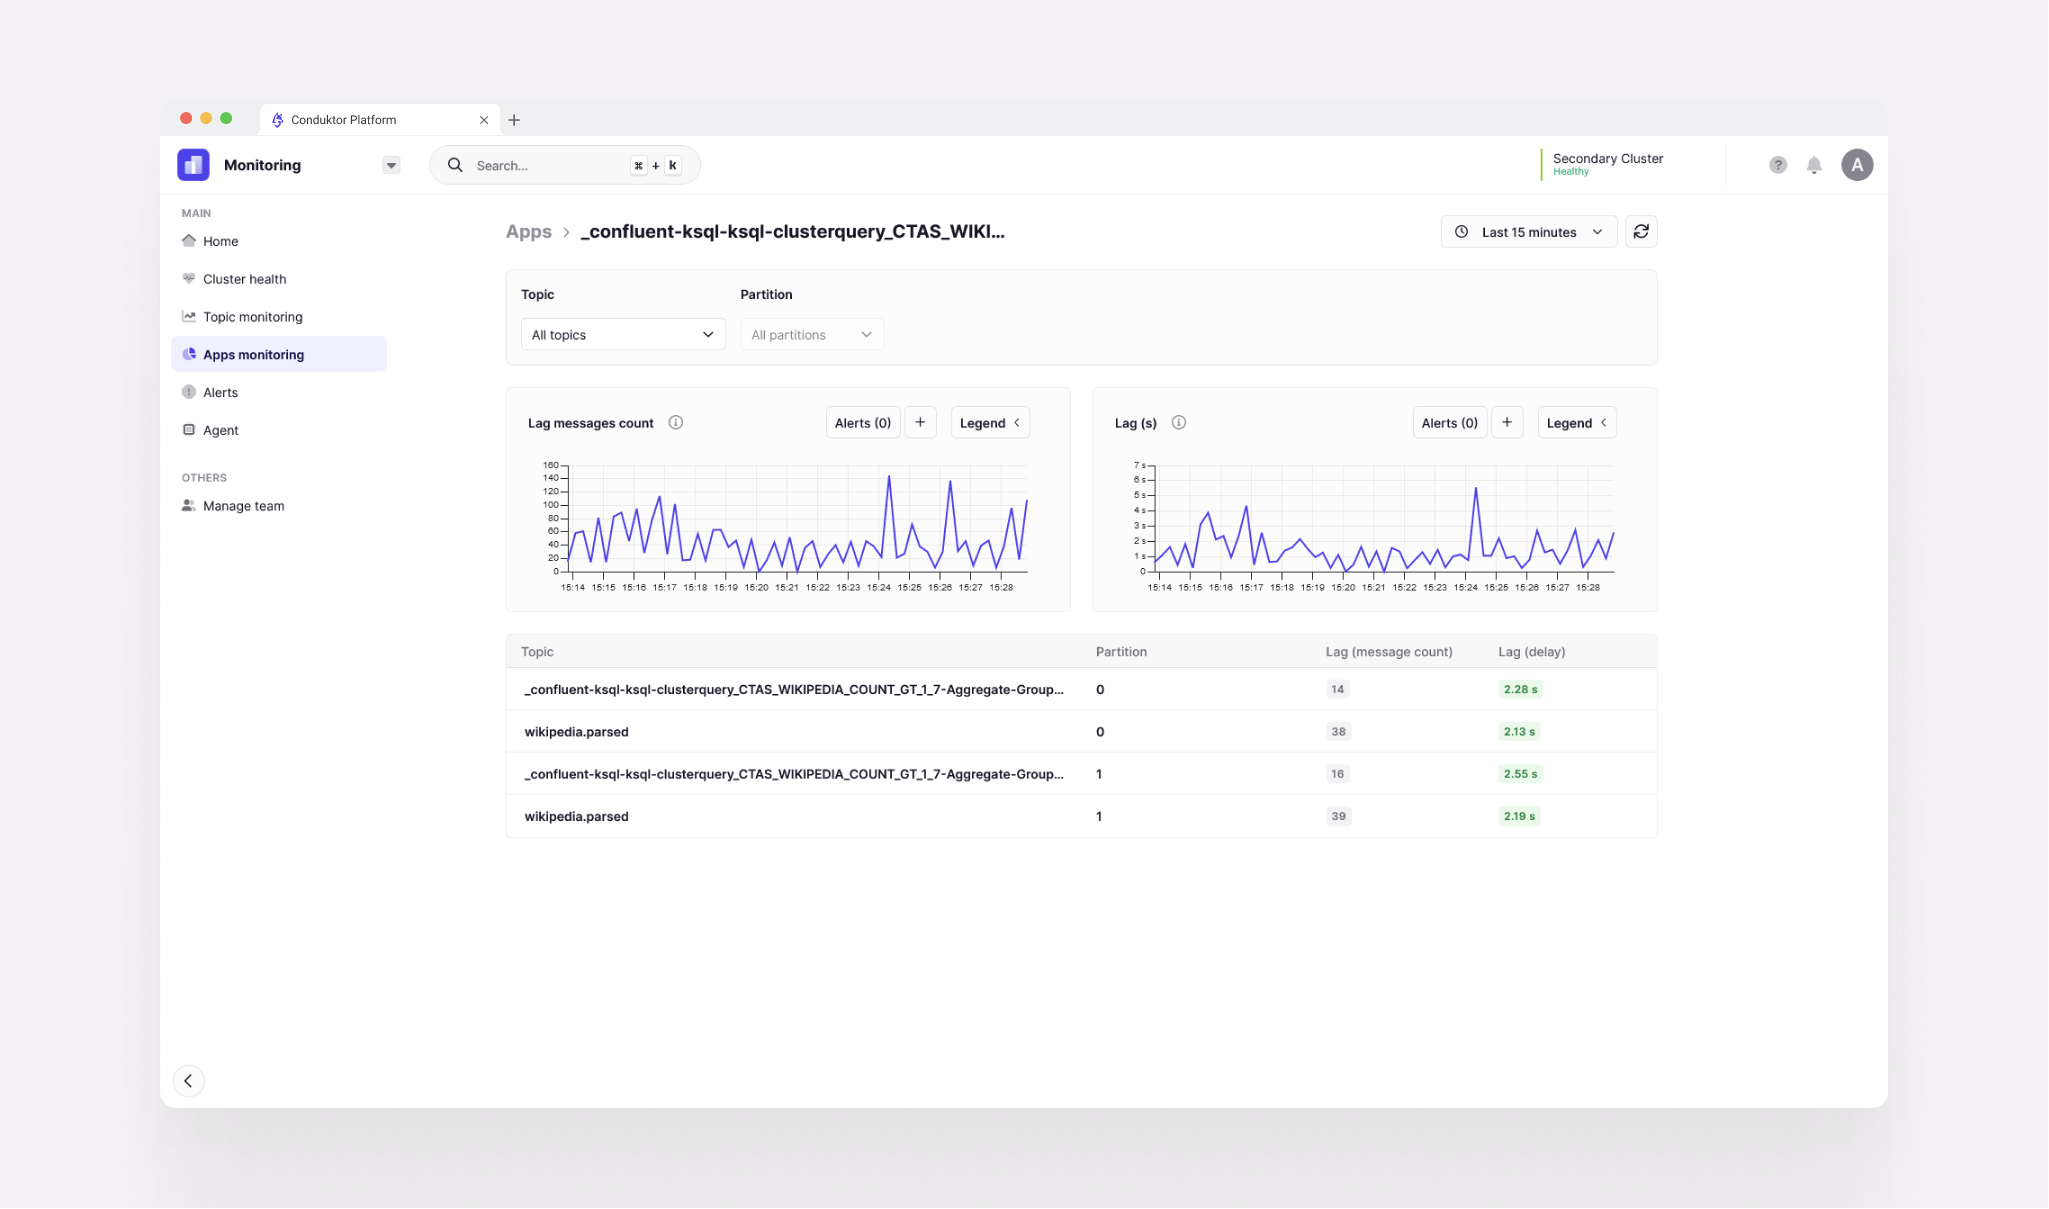Focus the Search input field
2049x1209 pixels.
point(565,165)
